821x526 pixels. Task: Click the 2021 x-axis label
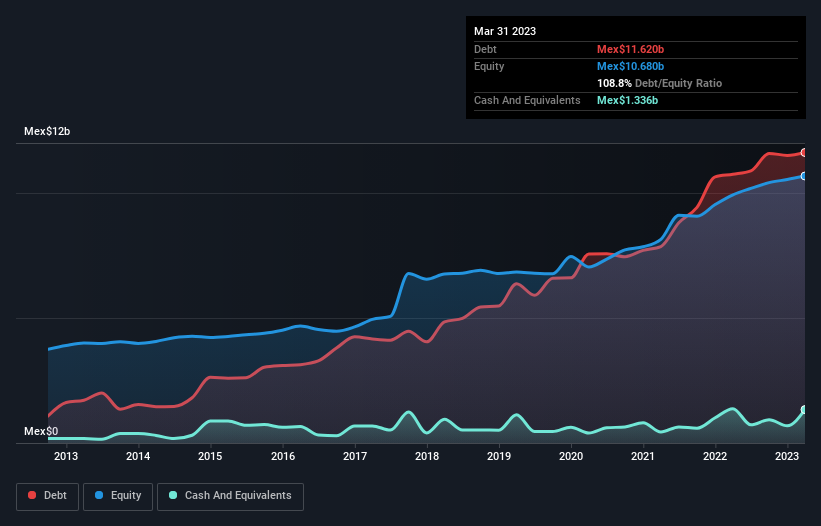642,456
